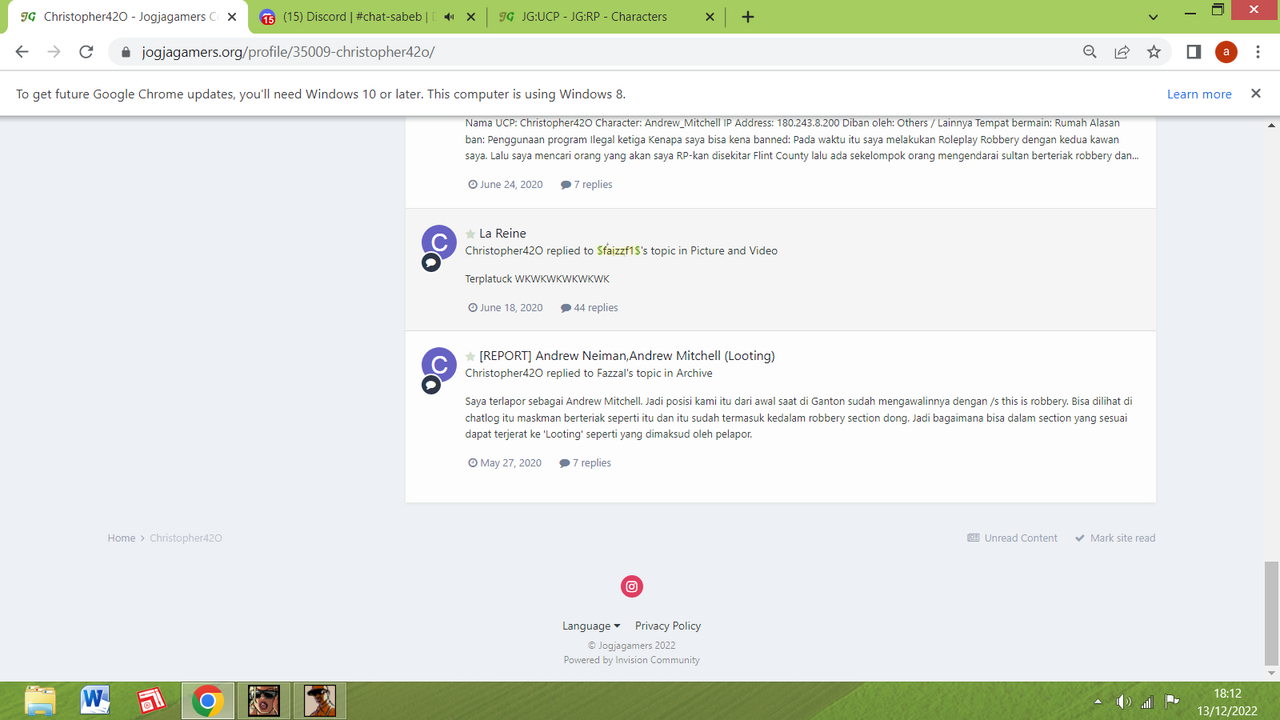Screen dimensions: 1280x720
Task: Open the Picture and Video forum link
Action: click(734, 251)
